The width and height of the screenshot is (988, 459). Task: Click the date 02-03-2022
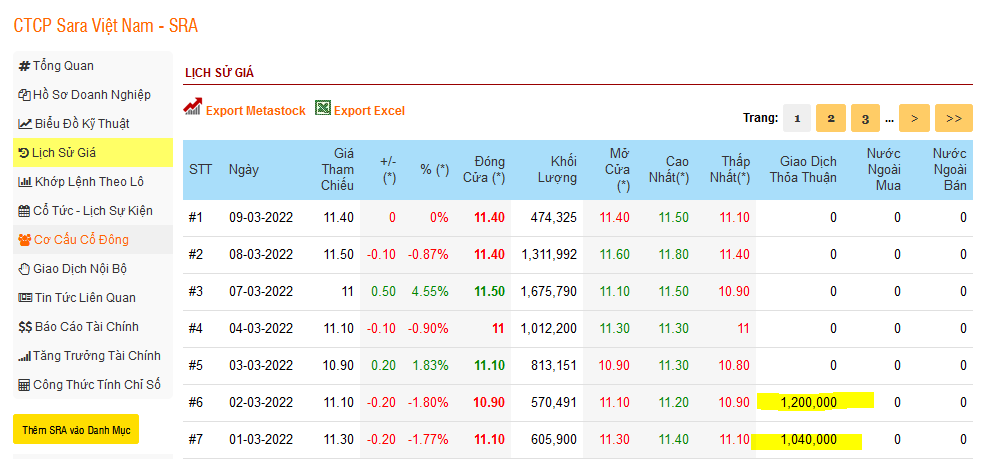[x=261, y=402]
